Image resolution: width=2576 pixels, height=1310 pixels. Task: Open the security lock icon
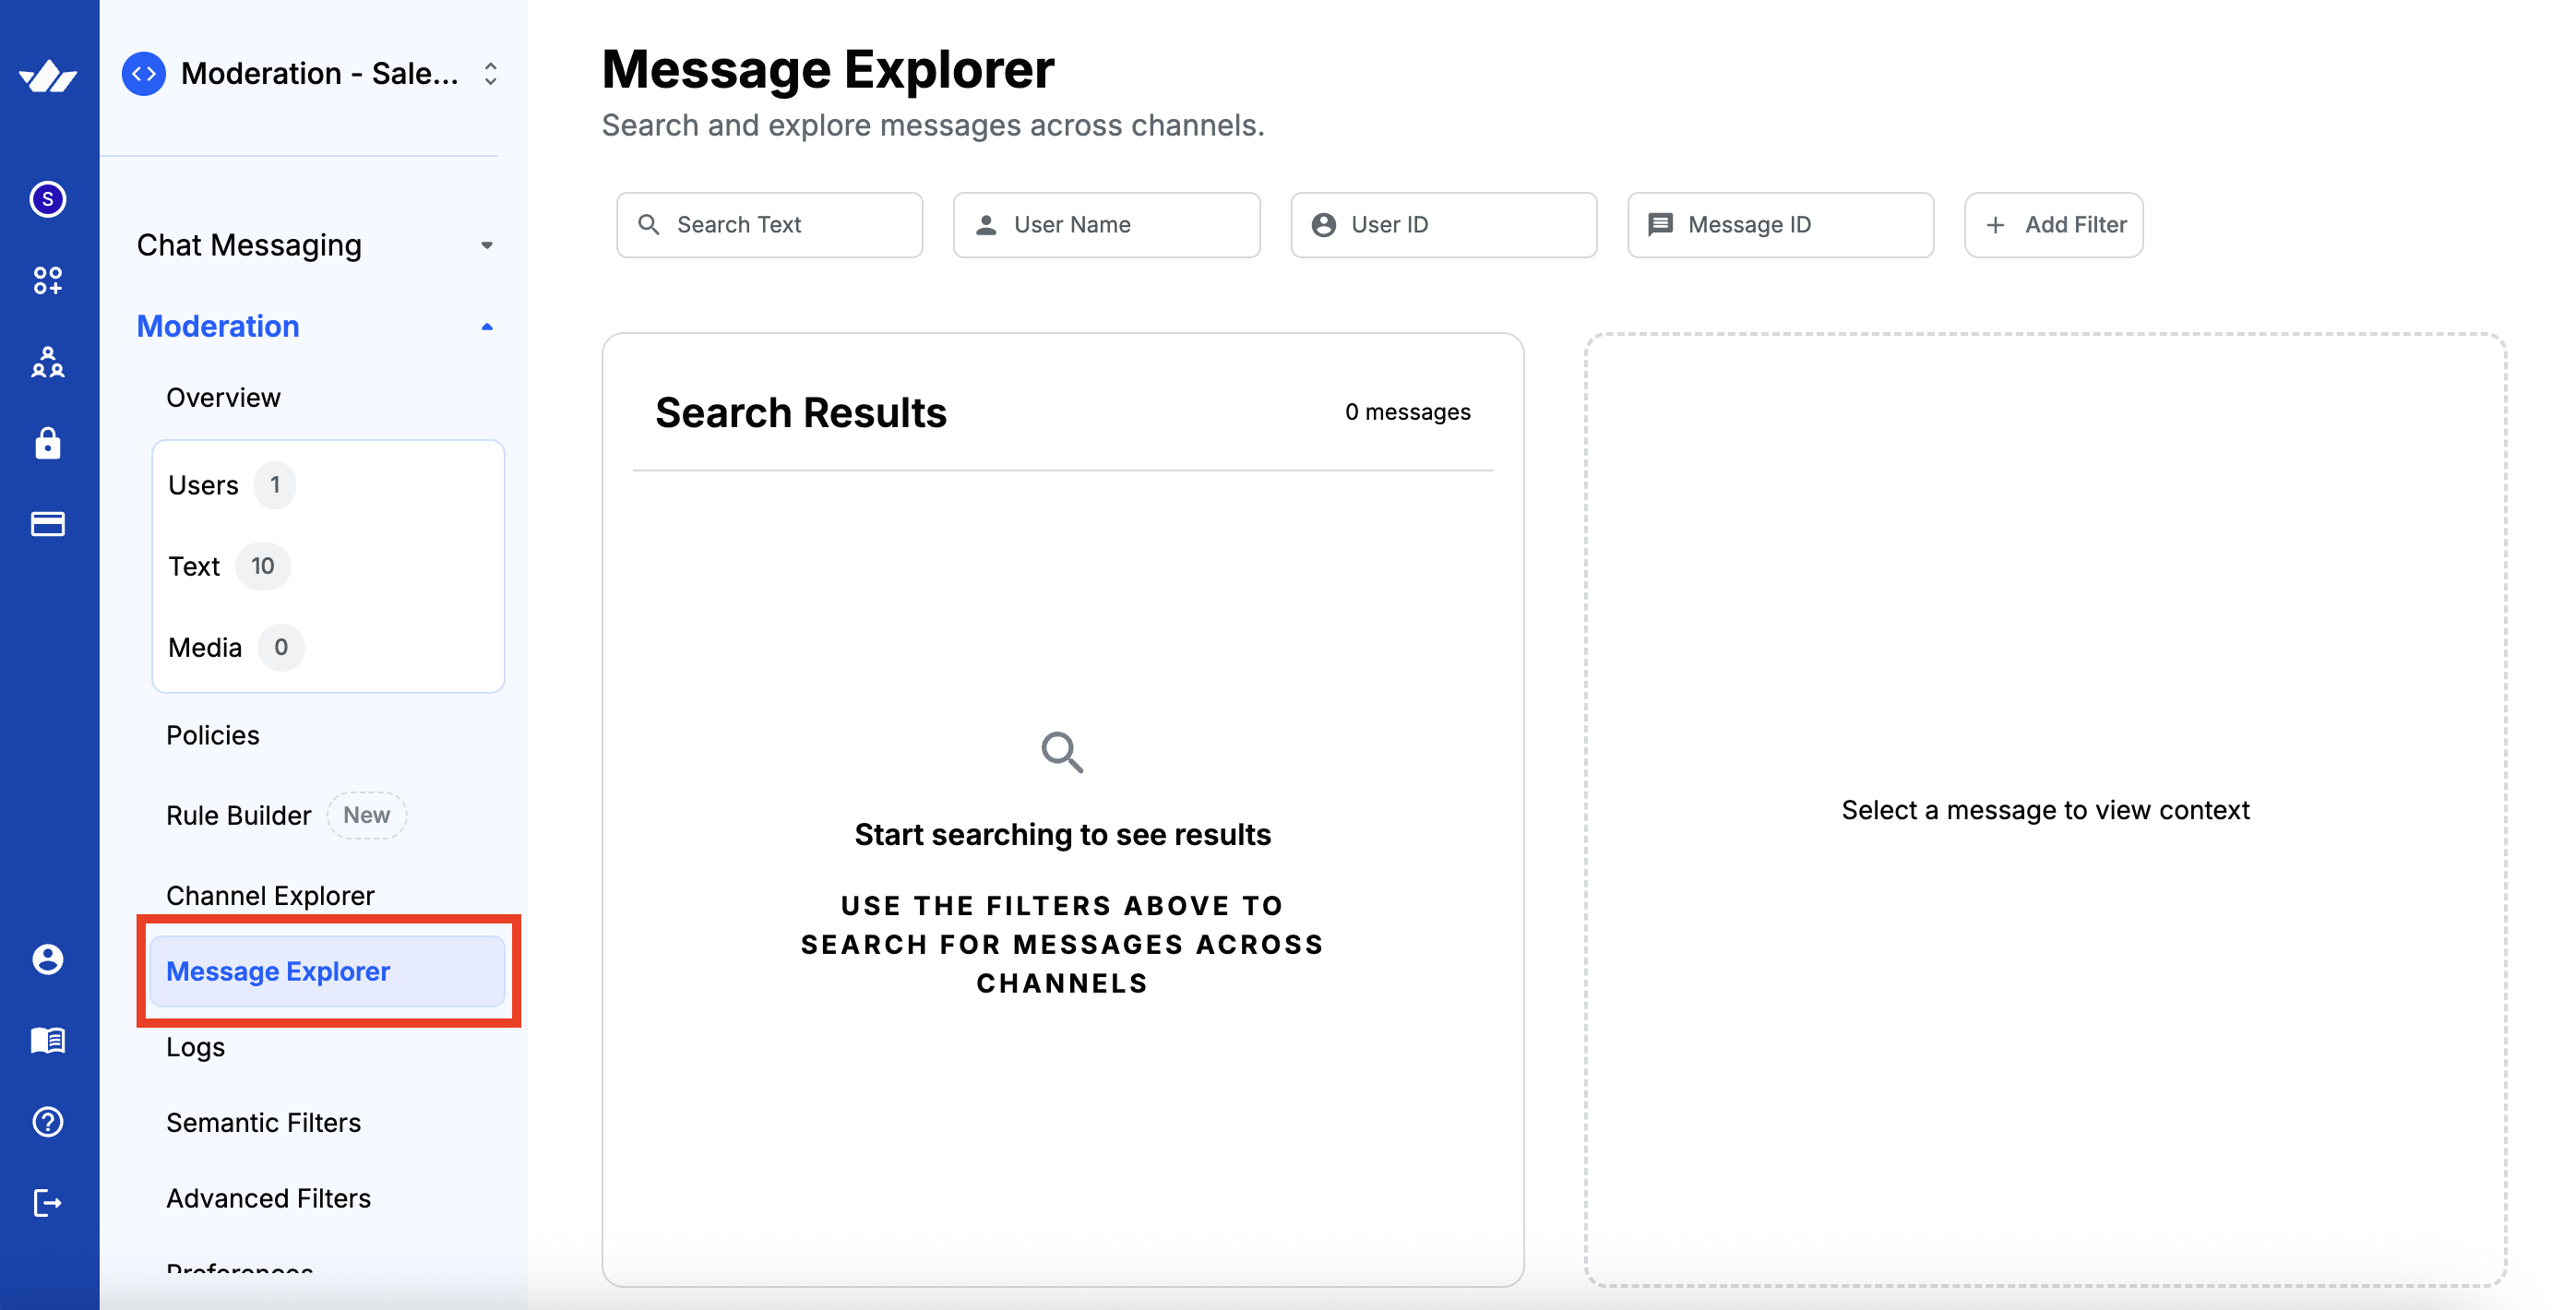point(48,444)
